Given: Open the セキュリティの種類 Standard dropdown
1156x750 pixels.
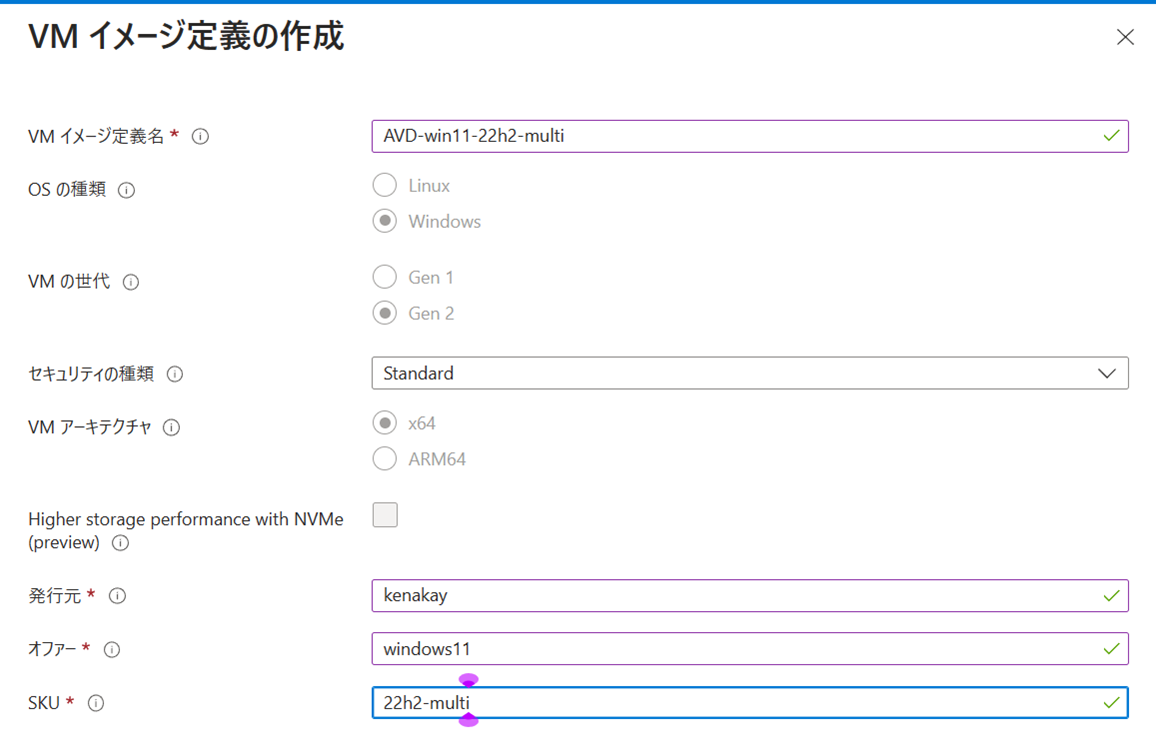Looking at the screenshot, I should (749, 373).
